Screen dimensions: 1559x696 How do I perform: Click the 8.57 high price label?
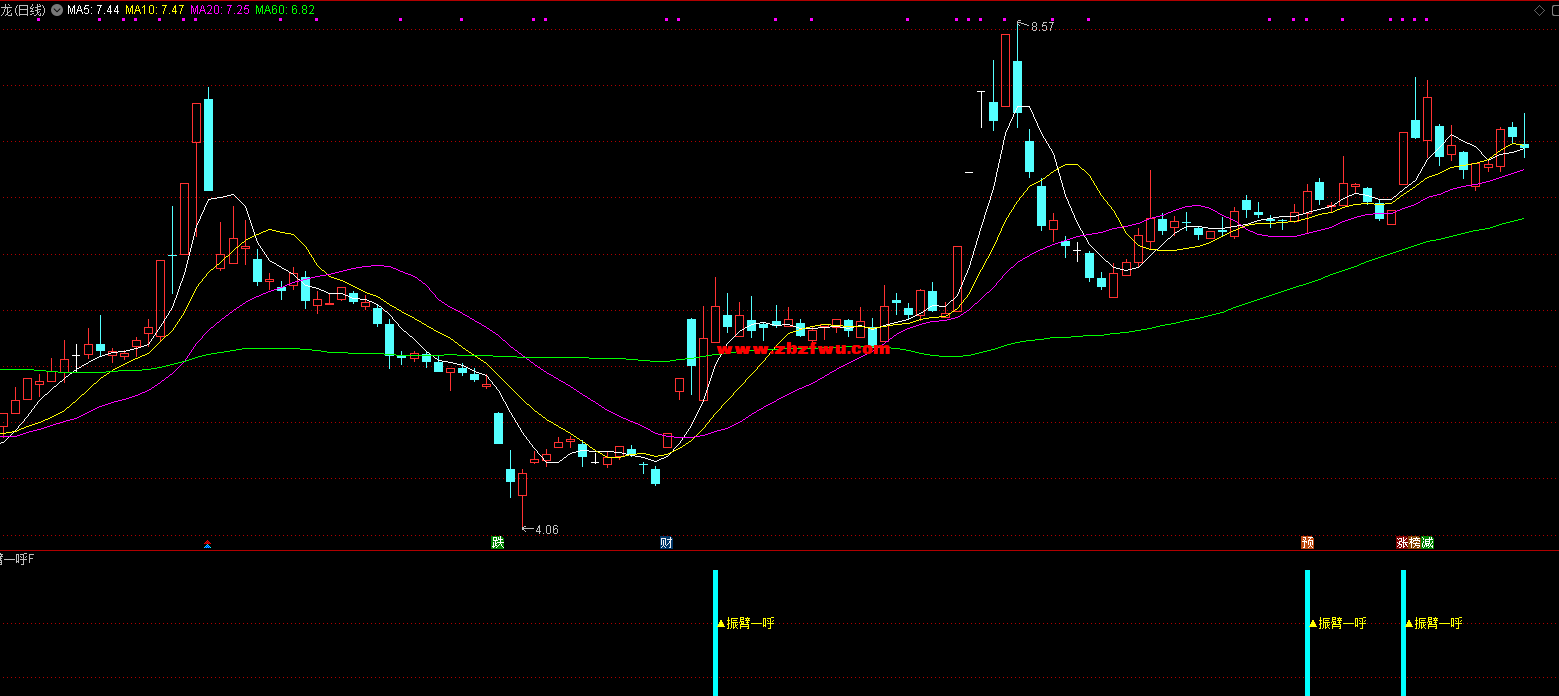[1042, 27]
